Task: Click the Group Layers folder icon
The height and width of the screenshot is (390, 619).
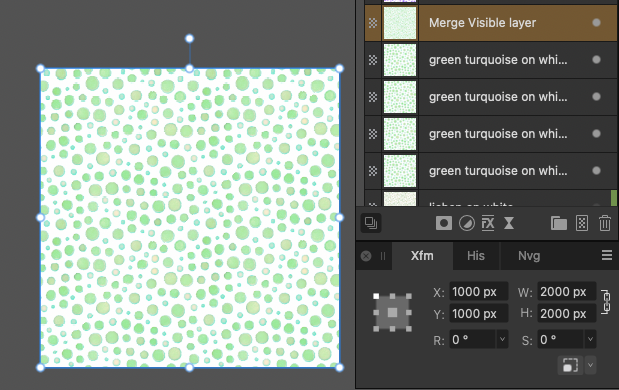Action: pyautogui.click(x=559, y=223)
